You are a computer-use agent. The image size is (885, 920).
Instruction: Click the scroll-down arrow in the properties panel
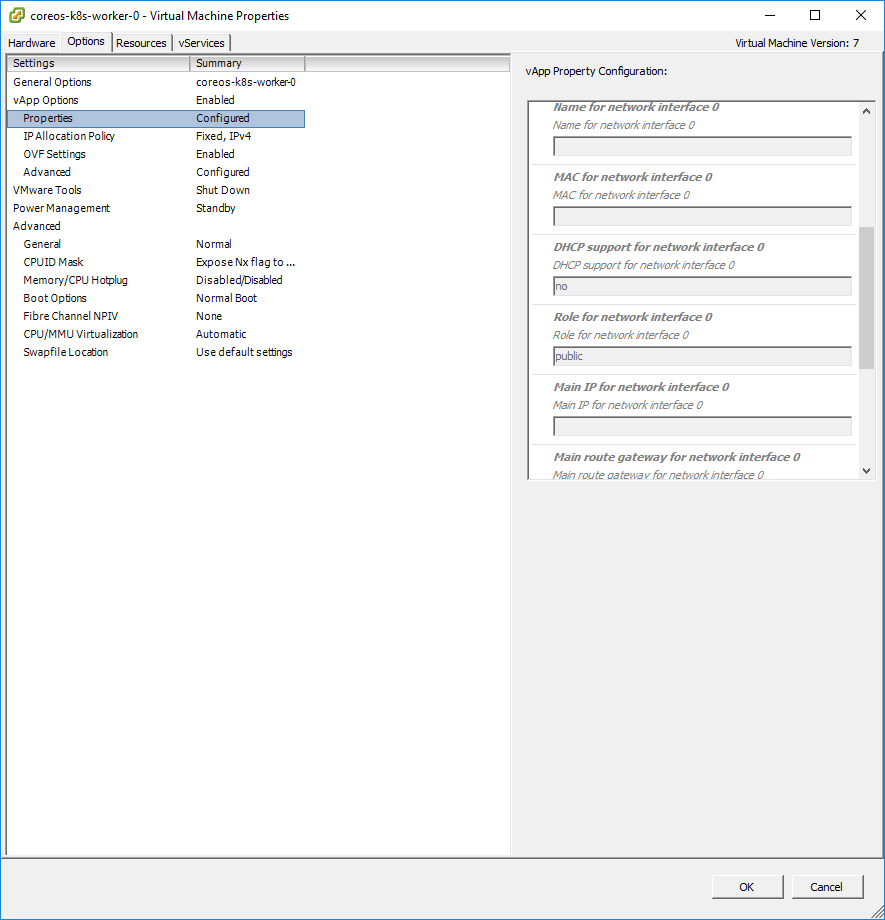[866, 470]
